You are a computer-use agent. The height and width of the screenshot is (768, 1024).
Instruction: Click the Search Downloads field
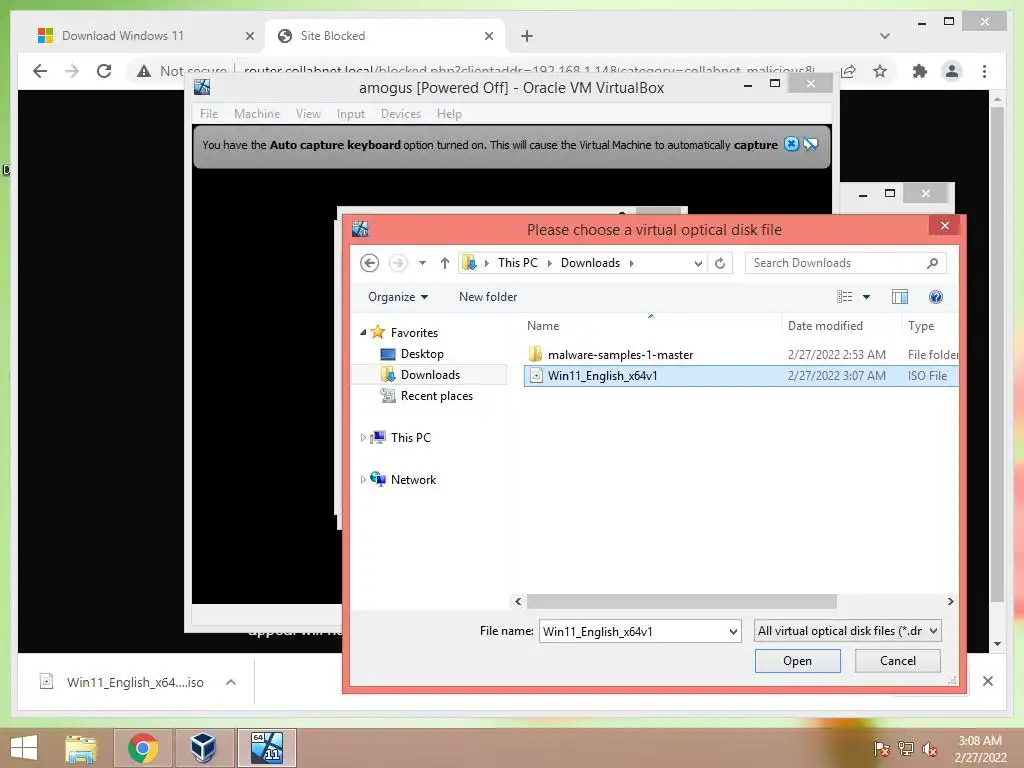[845, 263]
